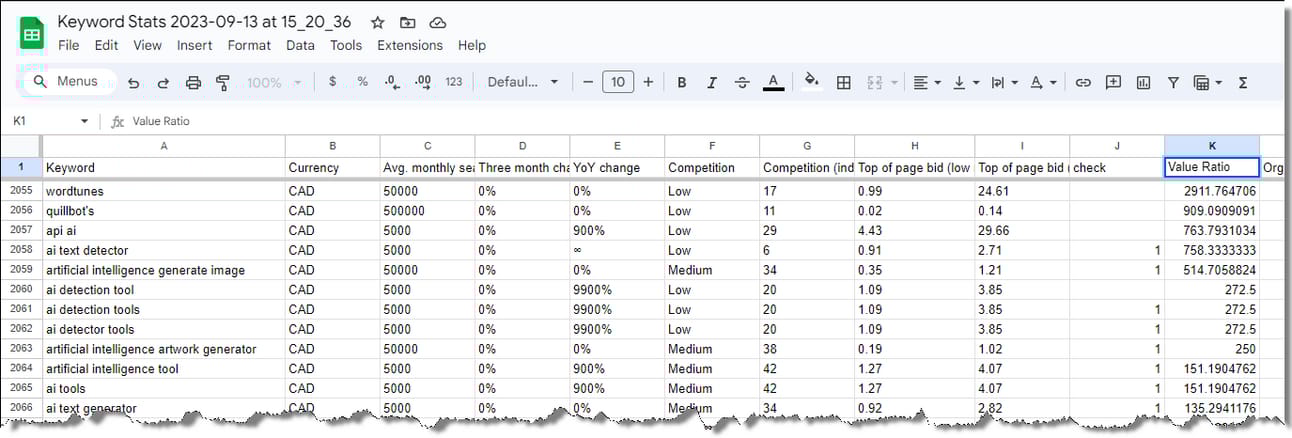Open the Menus search box
Screen dimensions: 1292x438
click(67, 82)
